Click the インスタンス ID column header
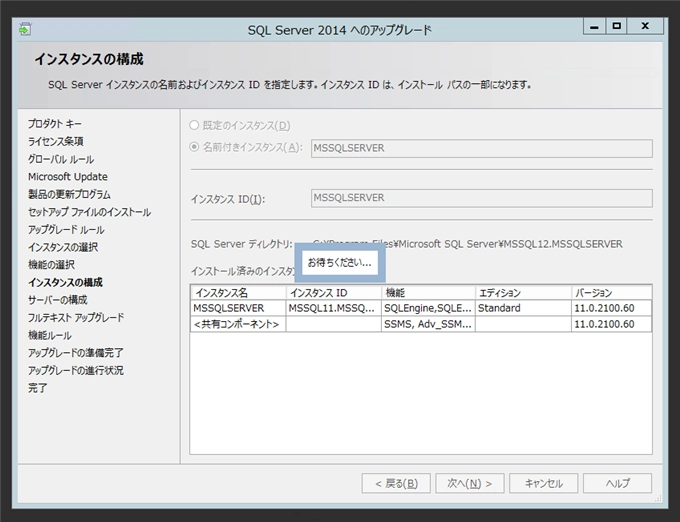680x522 pixels. [333, 293]
